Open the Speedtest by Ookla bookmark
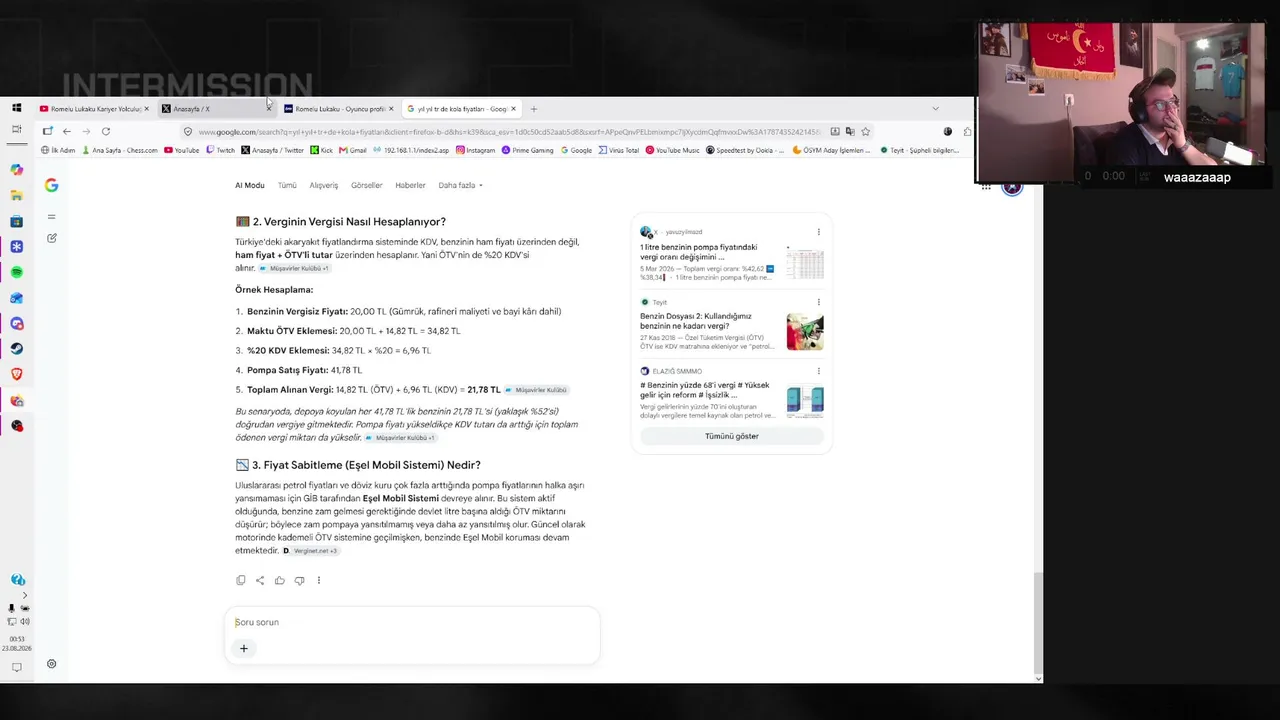Viewport: 1280px width, 720px height. pyautogui.click(x=745, y=150)
